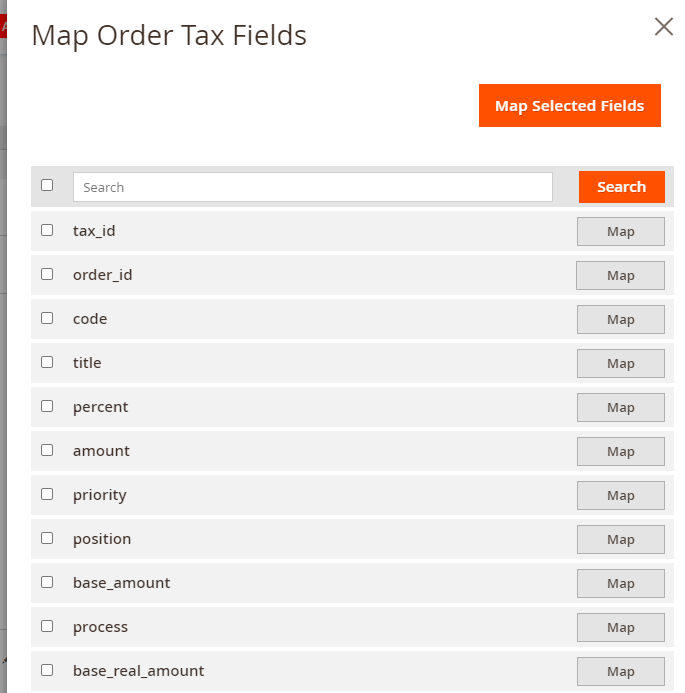Select the order_id field checkbox
Image resolution: width=685 pixels, height=693 pixels.
pos(47,274)
